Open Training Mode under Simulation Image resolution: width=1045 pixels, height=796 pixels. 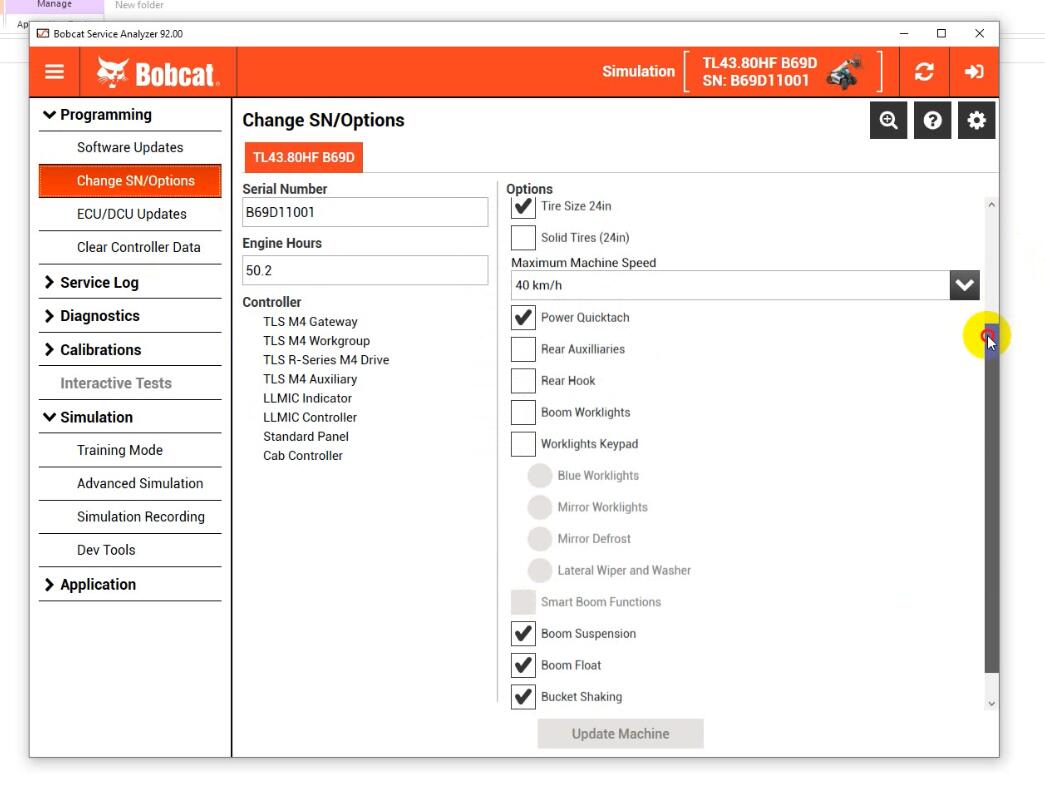(130, 450)
